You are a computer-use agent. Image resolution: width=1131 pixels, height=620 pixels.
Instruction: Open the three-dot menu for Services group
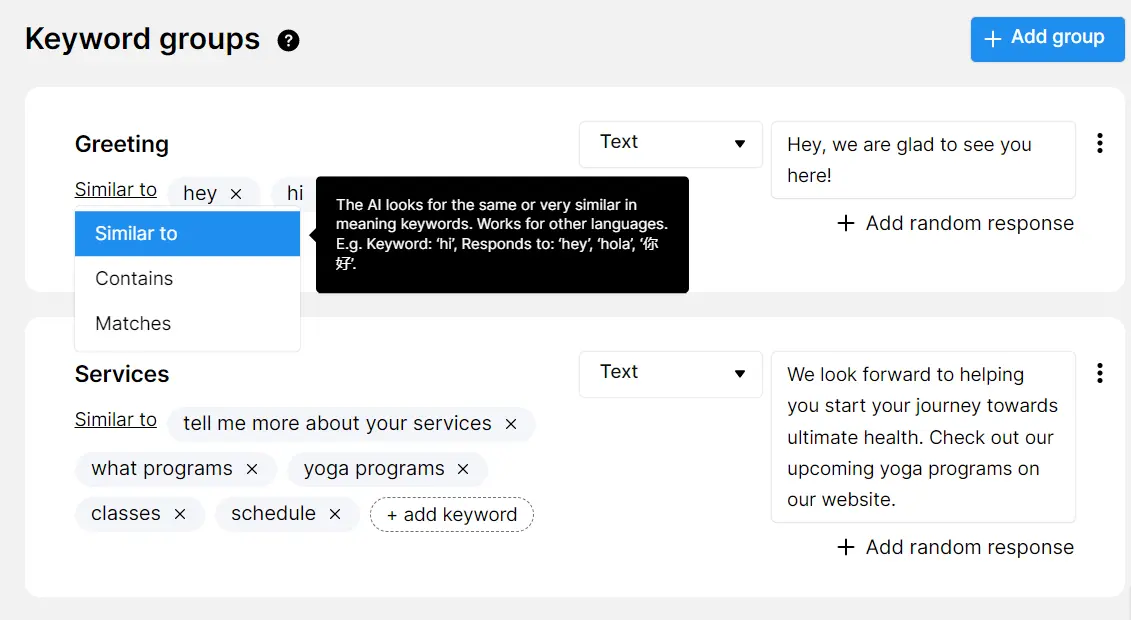[1100, 373]
